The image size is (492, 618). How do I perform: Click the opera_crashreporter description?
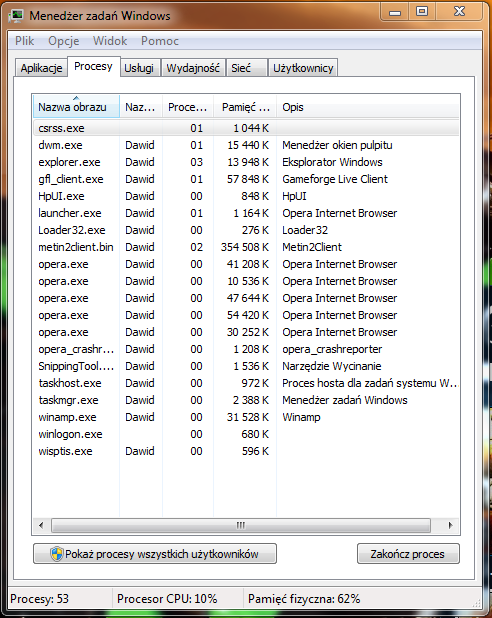tap(332, 349)
